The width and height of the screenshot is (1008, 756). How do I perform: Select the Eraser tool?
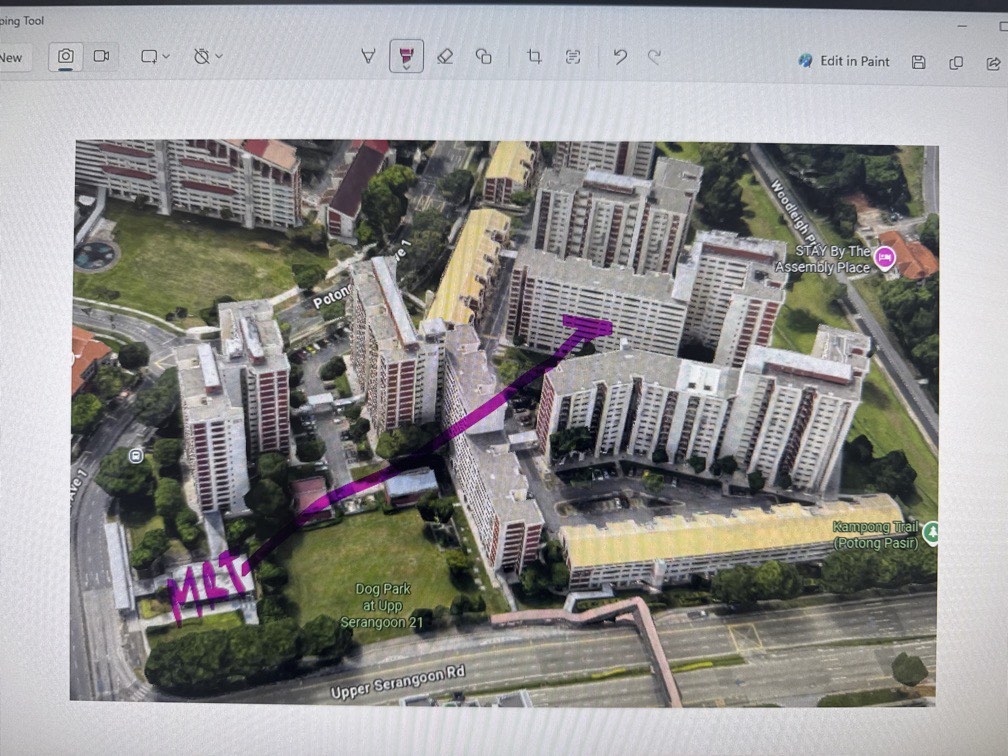[x=445, y=57]
